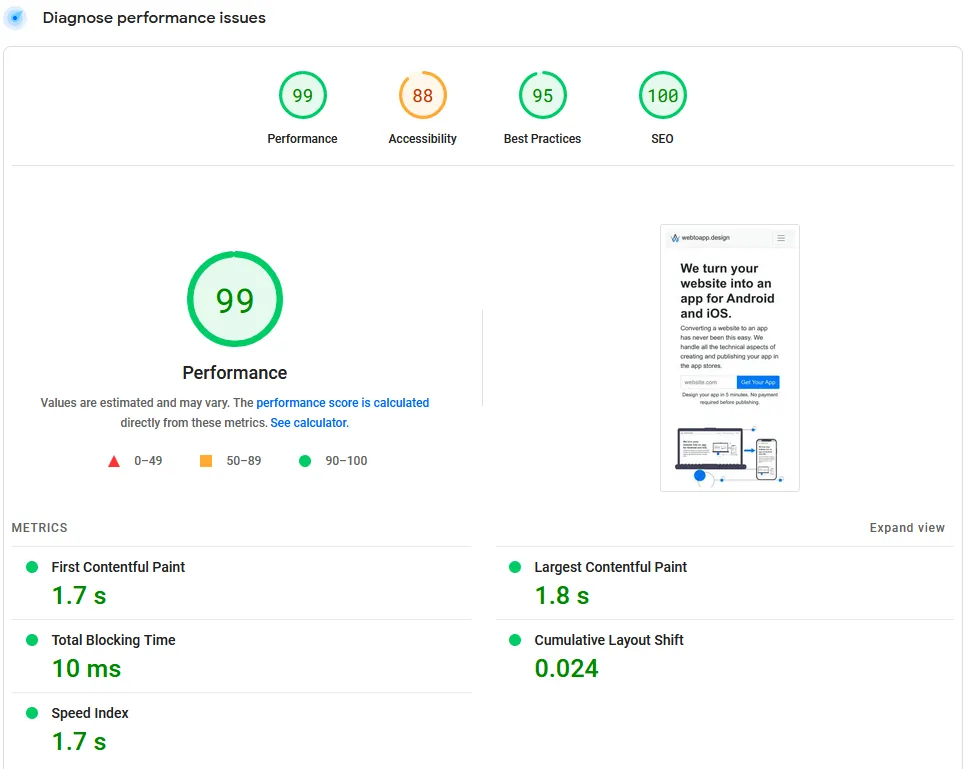Select the Accessibility 88 score gauge
Viewport: 966px width, 769px height.
click(x=422, y=95)
